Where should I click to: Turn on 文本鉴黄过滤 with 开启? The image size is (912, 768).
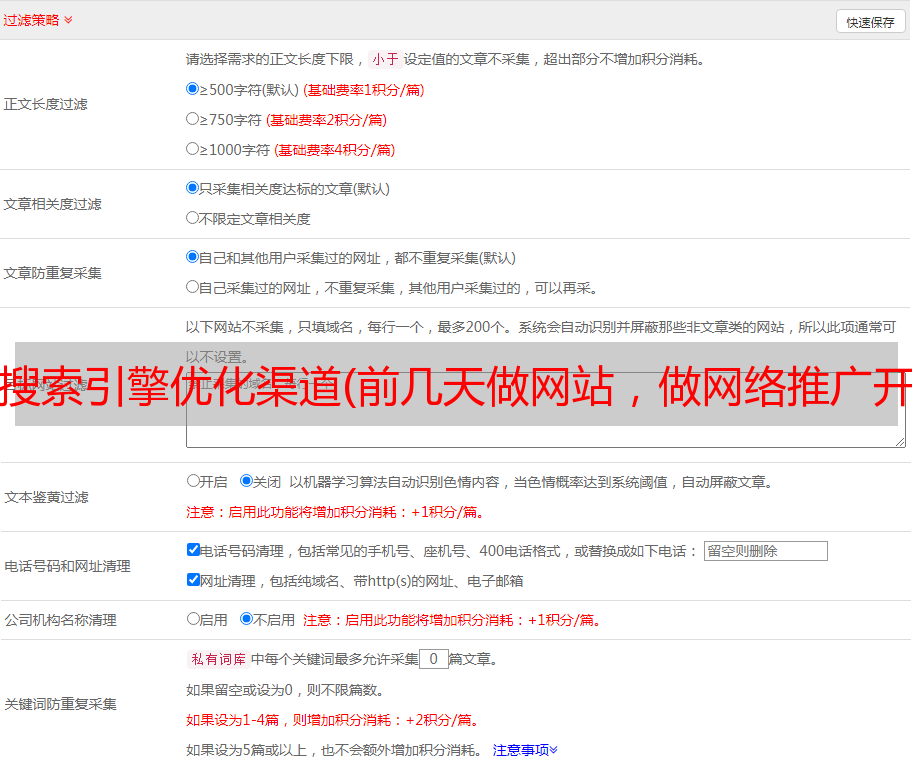pos(194,481)
